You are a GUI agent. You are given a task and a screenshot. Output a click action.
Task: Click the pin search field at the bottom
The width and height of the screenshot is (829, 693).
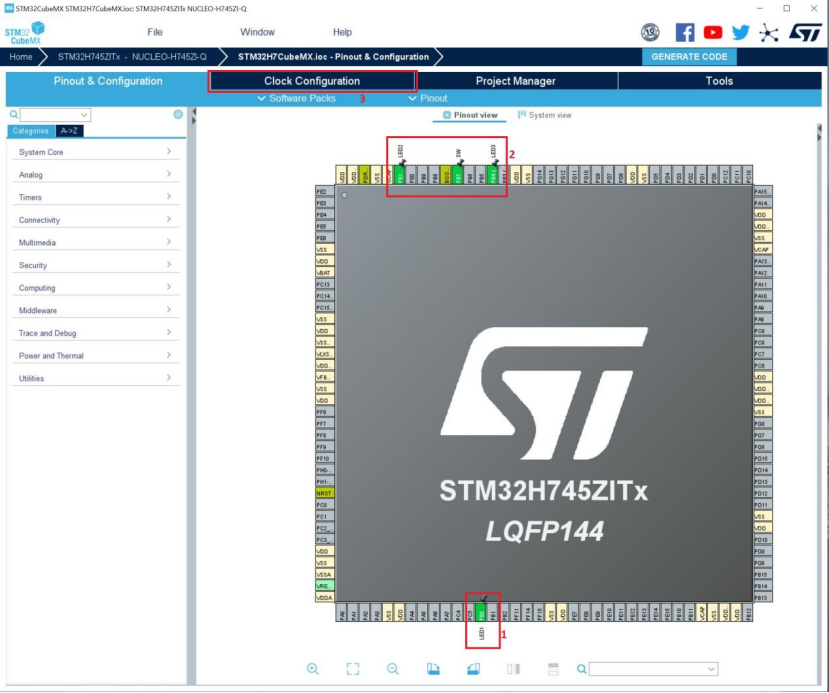[x=650, y=669]
